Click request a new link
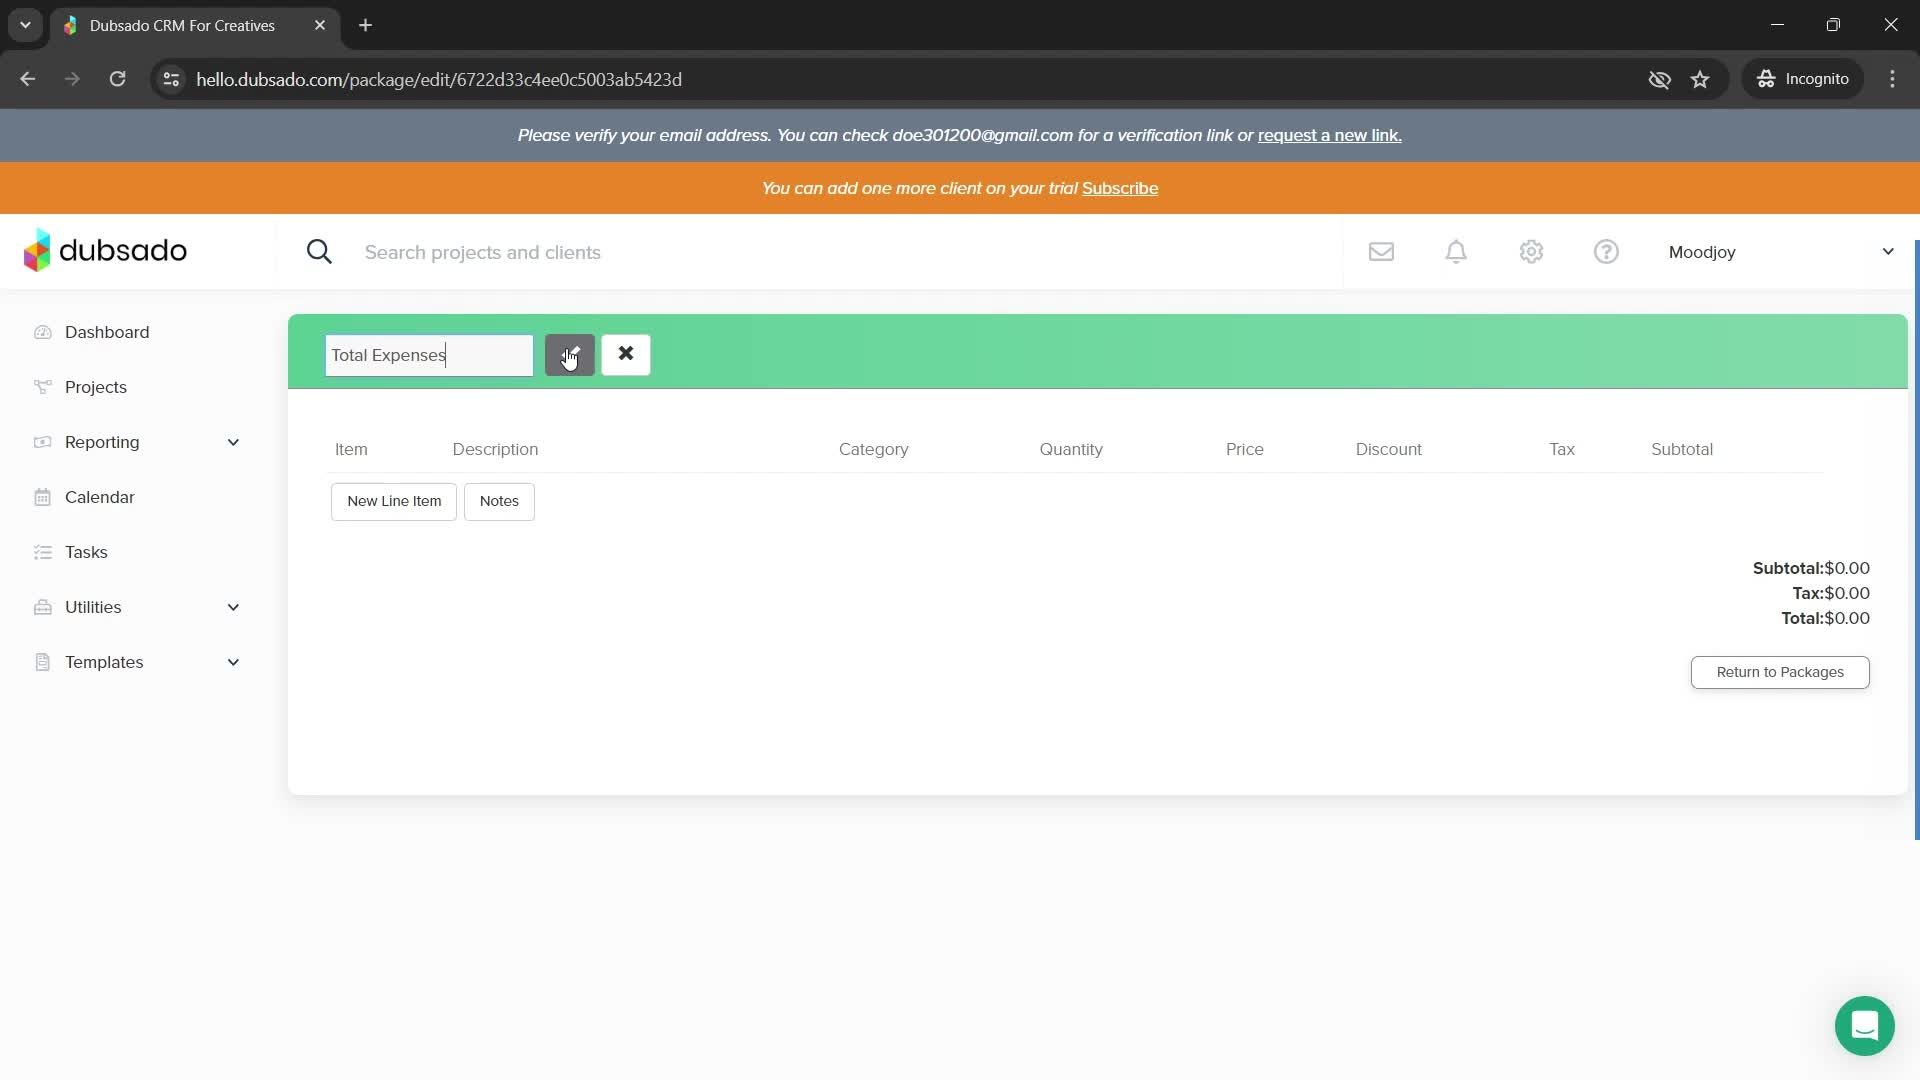This screenshot has height=1080, width=1920. point(1330,135)
